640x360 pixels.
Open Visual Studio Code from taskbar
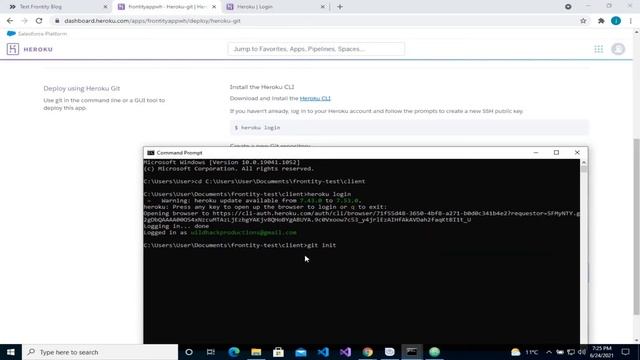pos(323,352)
